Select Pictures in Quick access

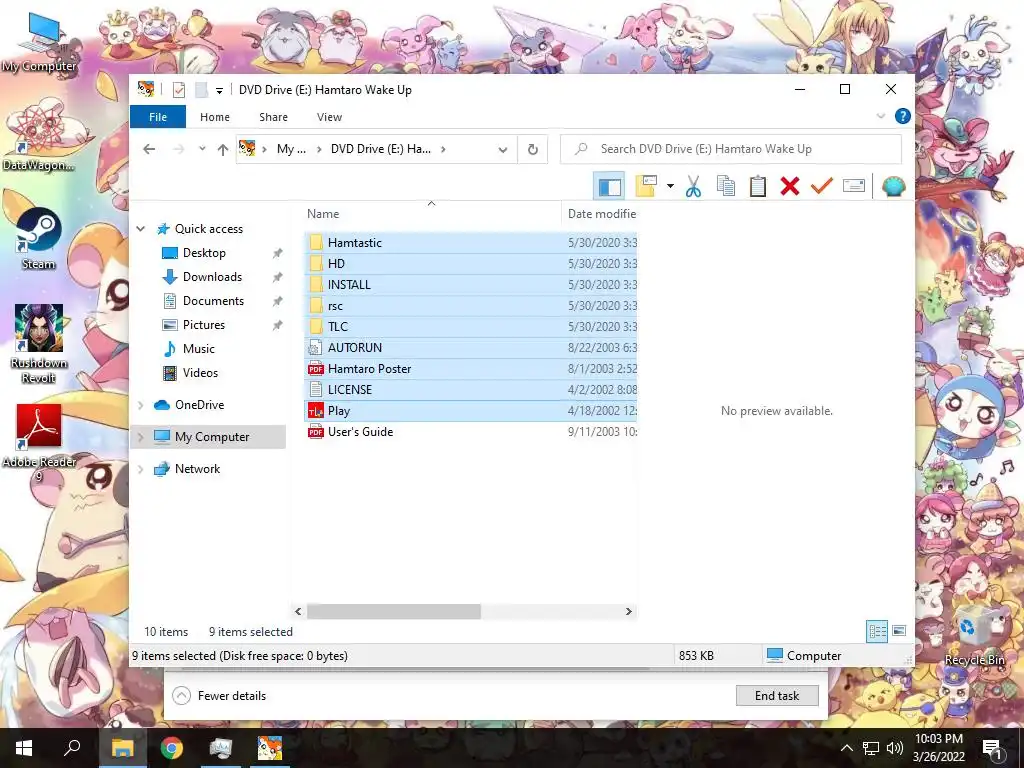tap(204, 325)
